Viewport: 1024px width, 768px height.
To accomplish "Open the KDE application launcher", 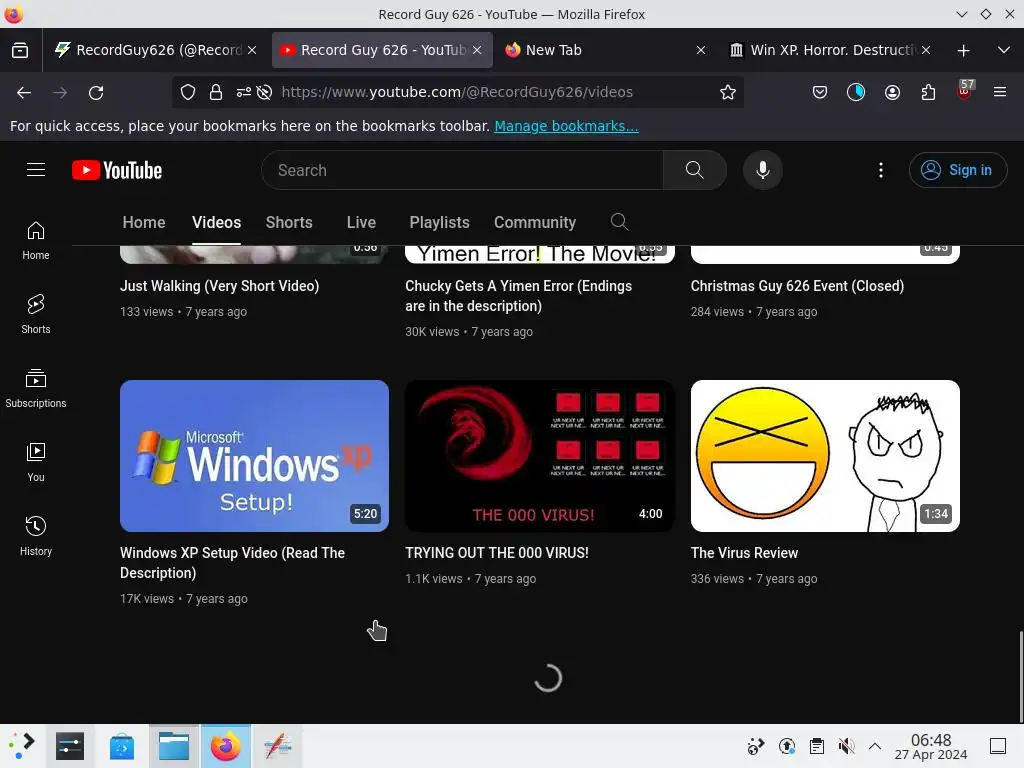I will coord(22,746).
